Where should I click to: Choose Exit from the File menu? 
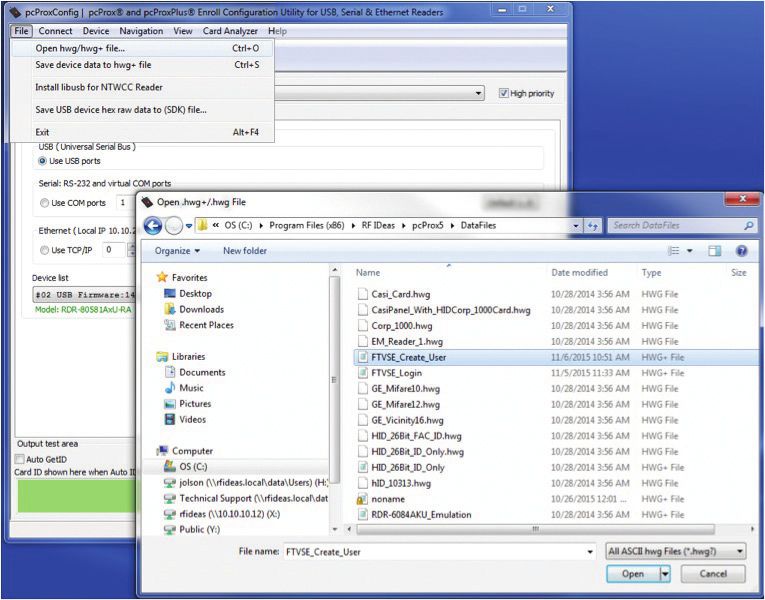click(x=141, y=132)
